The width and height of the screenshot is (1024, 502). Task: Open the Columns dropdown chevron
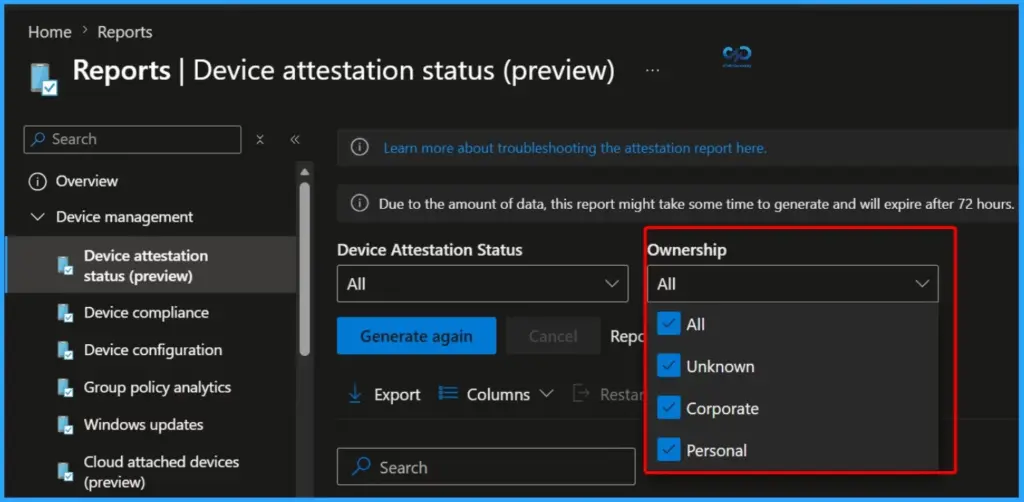(x=547, y=394)
